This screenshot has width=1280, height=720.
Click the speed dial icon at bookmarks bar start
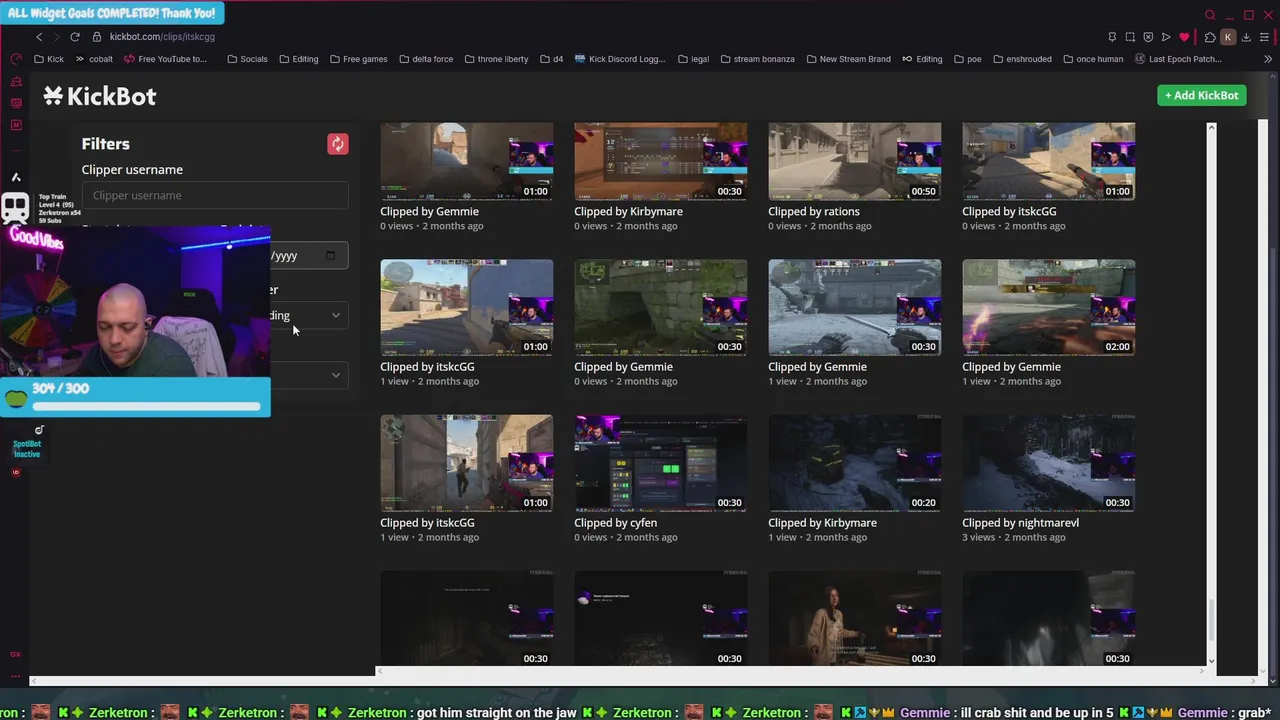15,59
